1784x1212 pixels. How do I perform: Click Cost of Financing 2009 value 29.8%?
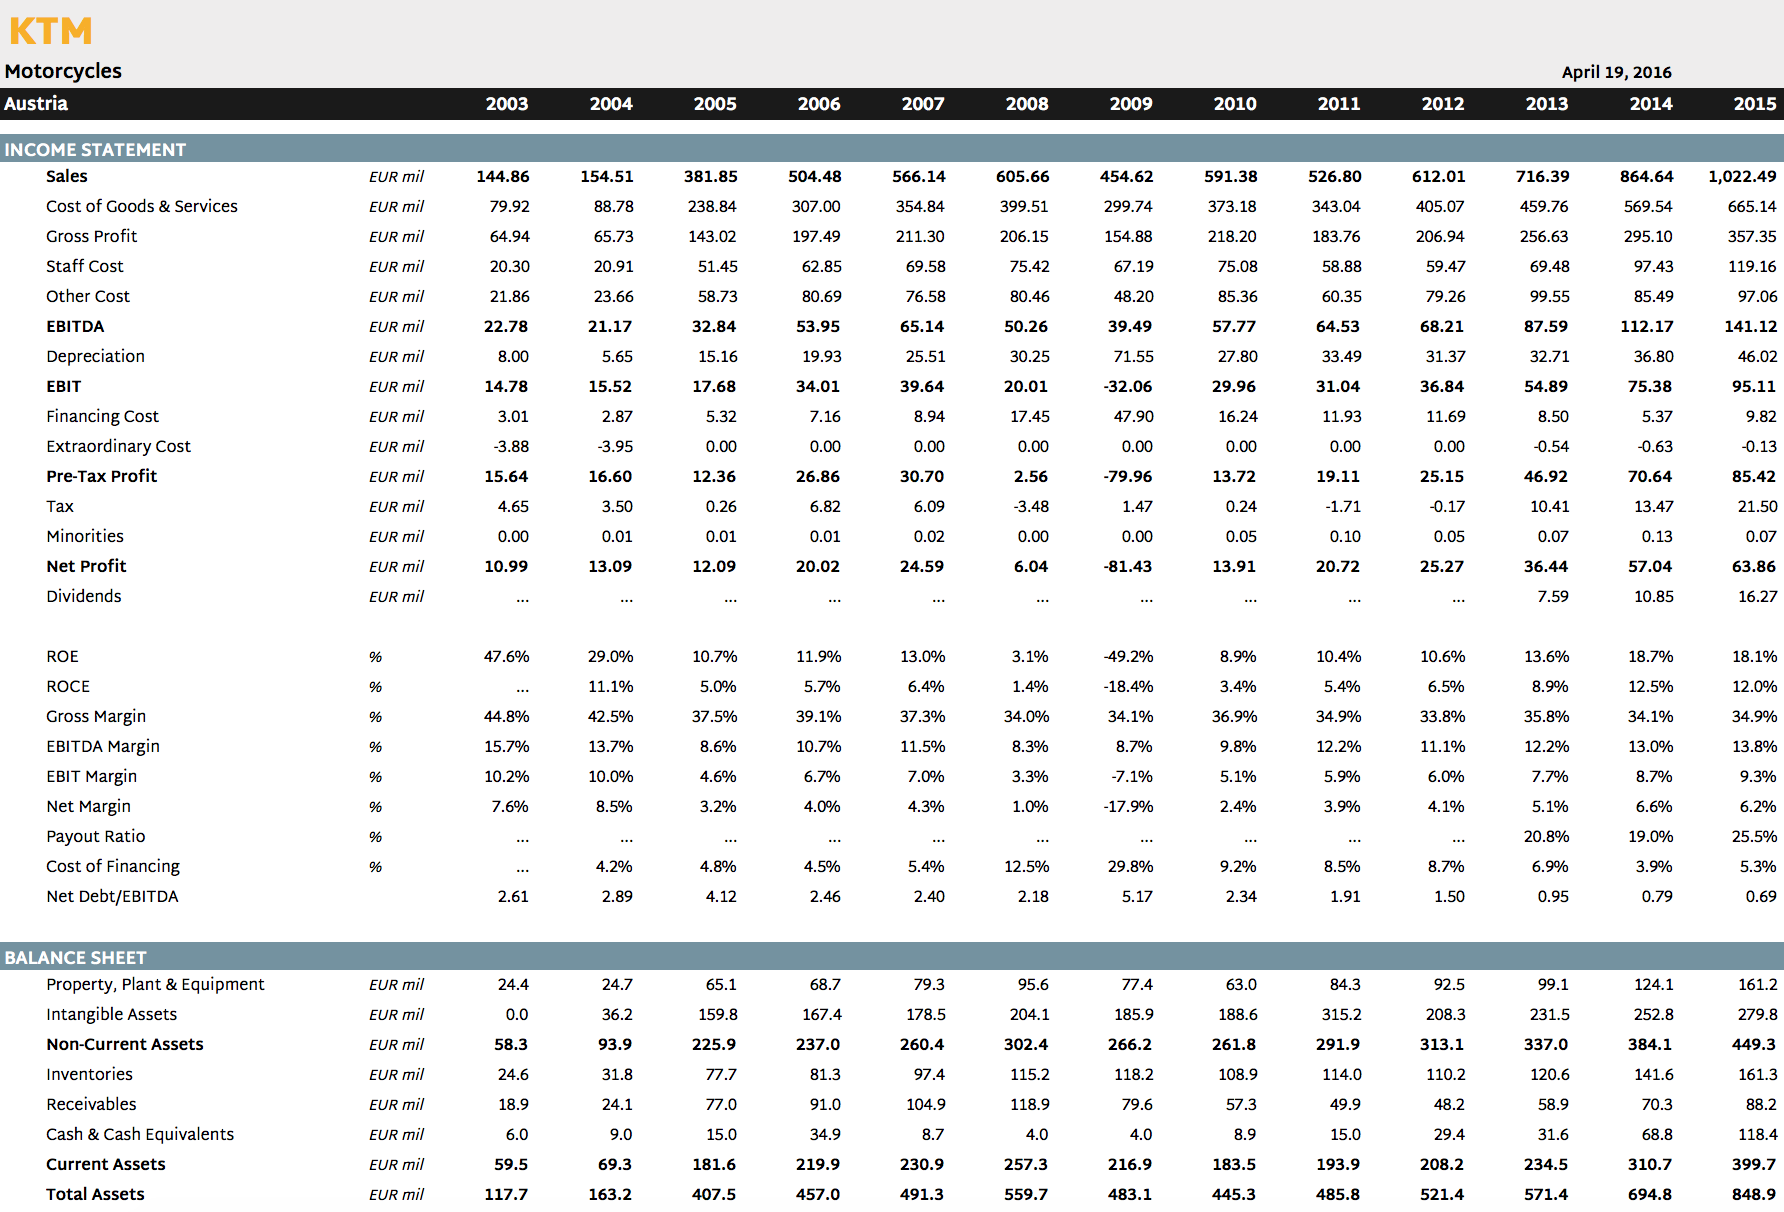coord(1130,866)
